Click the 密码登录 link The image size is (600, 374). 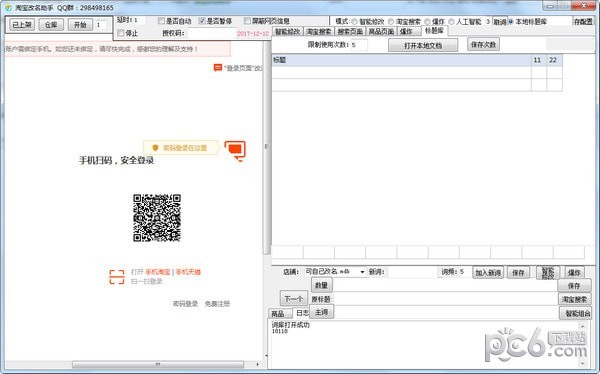tap(185, 304)
